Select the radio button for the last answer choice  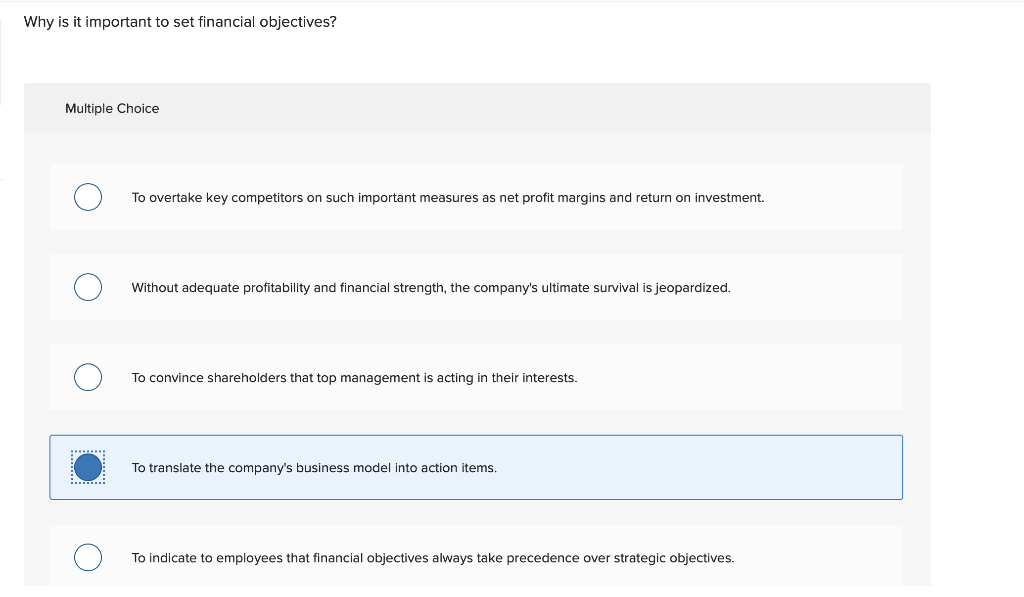pos(88,557)
